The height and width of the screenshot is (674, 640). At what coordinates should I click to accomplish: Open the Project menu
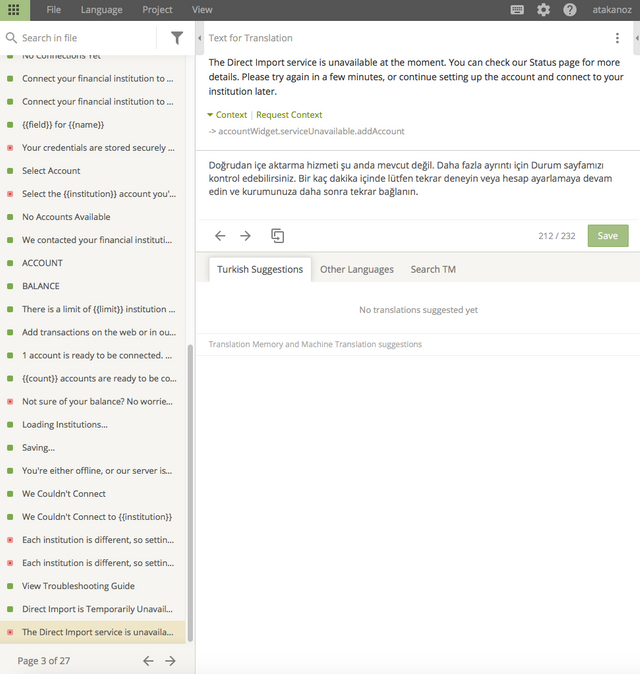pyautogui.click(x=157, y=10)
